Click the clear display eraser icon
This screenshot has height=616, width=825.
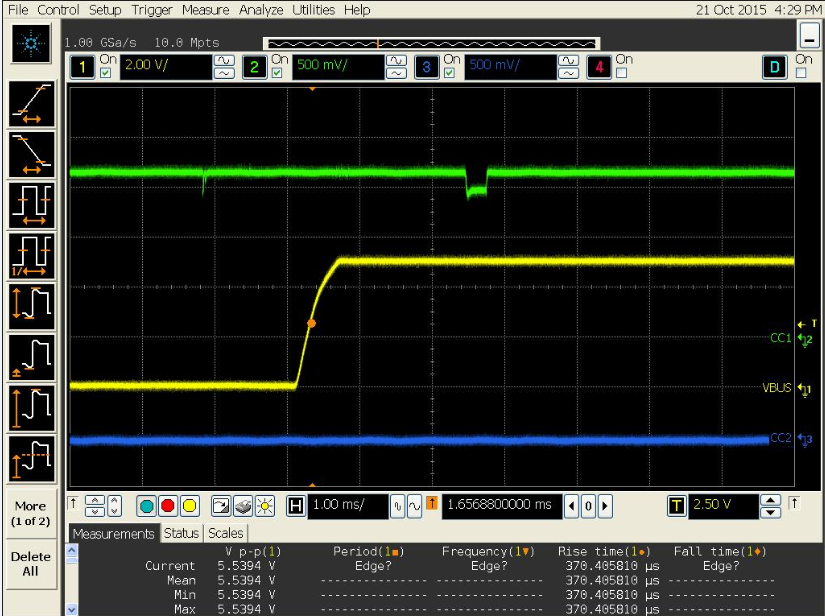tap(243, 506)
